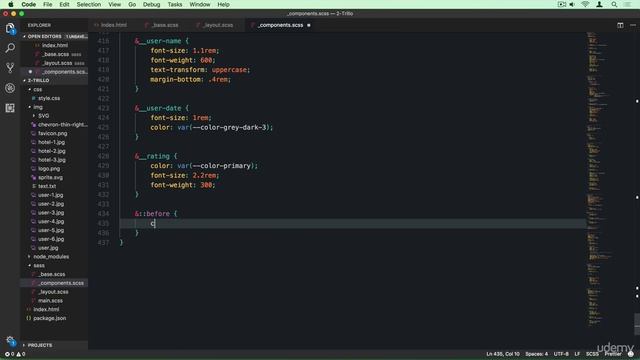The height and width of the screenshot is (360, 640).
Task: Change encoding via UTF-8 status
Action: pos(561,354)
